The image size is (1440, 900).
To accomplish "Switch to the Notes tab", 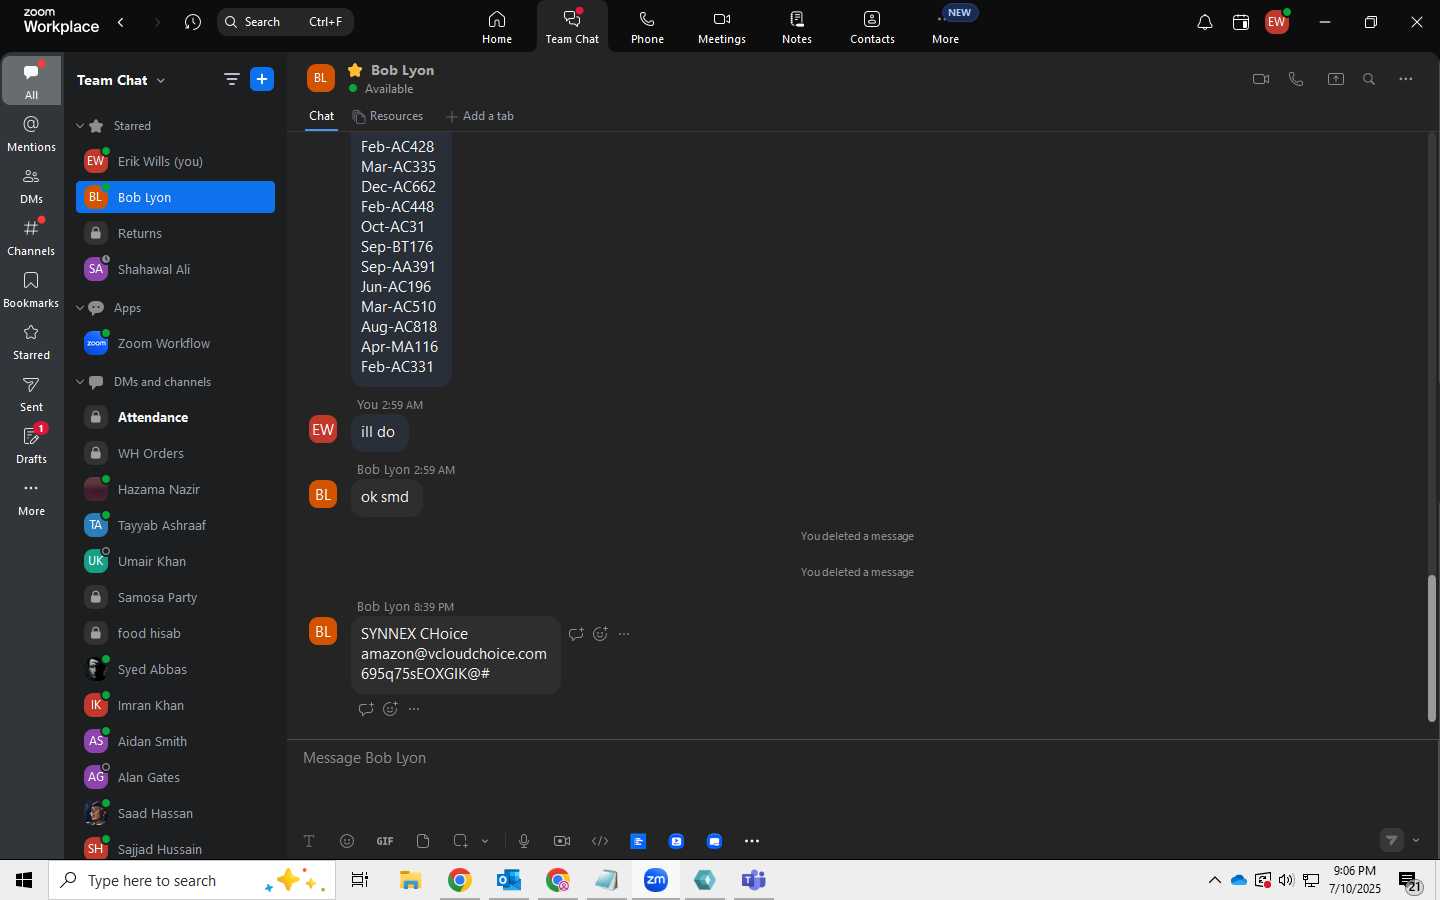I will click(x=797, y=27).
